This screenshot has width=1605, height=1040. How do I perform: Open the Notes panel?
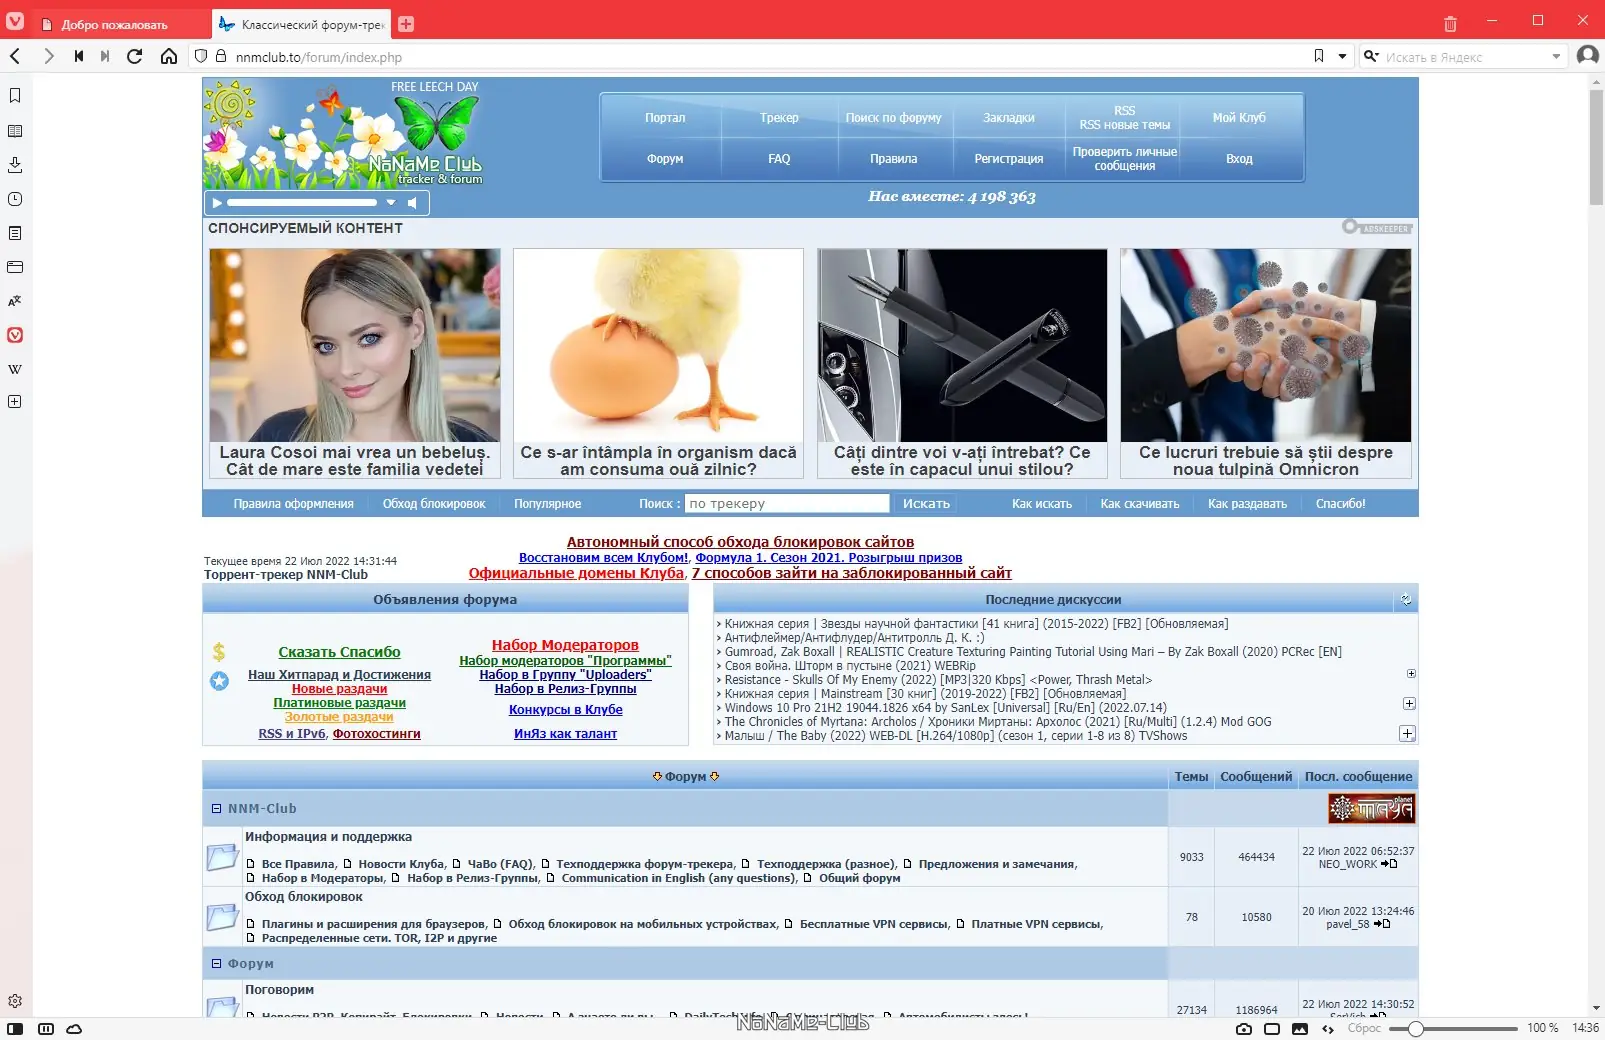(14, 232)
